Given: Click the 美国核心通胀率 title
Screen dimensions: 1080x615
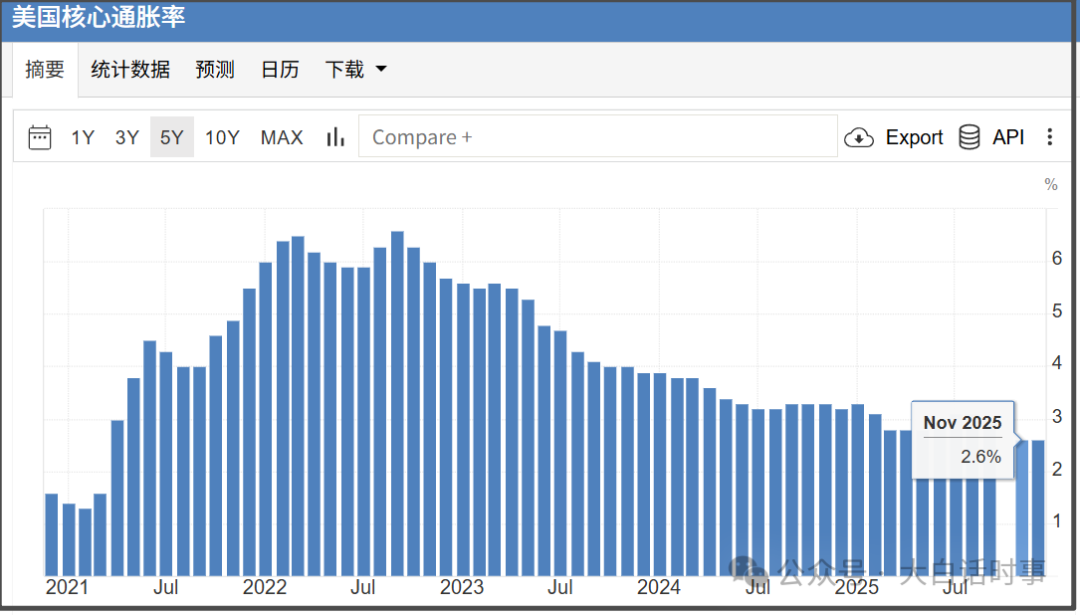Looking at the screenshot, I should pos(98,17).
